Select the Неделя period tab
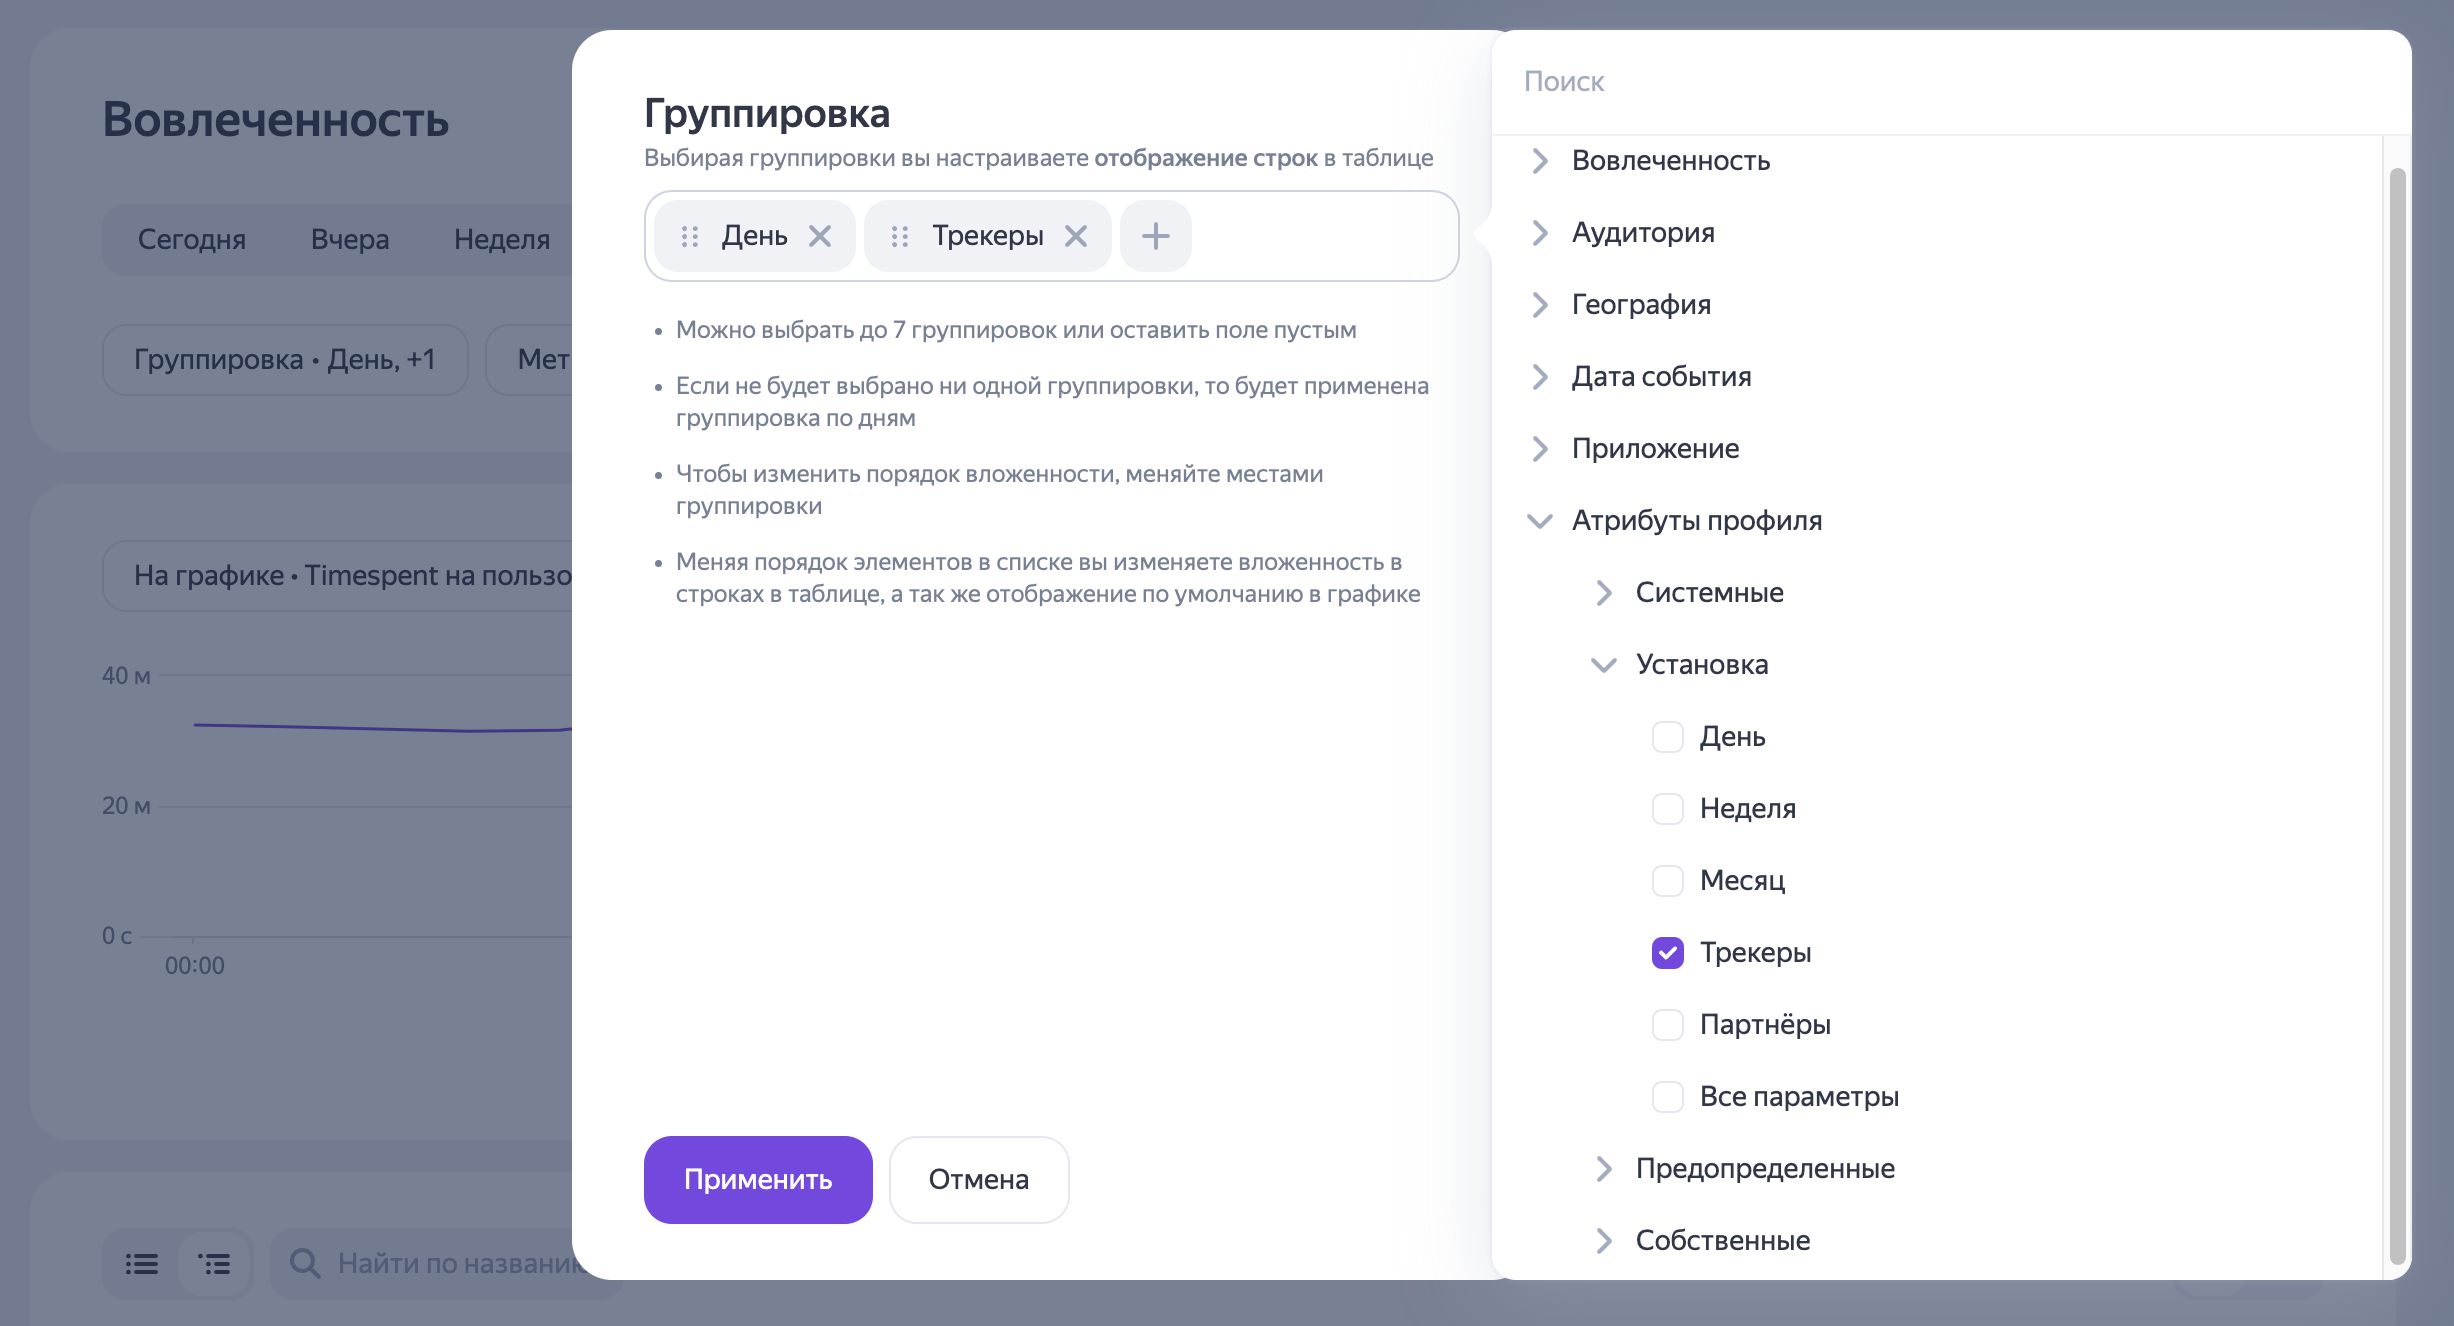The width and height of the screenshot is (2454, 1326). (x=502, y=240)
